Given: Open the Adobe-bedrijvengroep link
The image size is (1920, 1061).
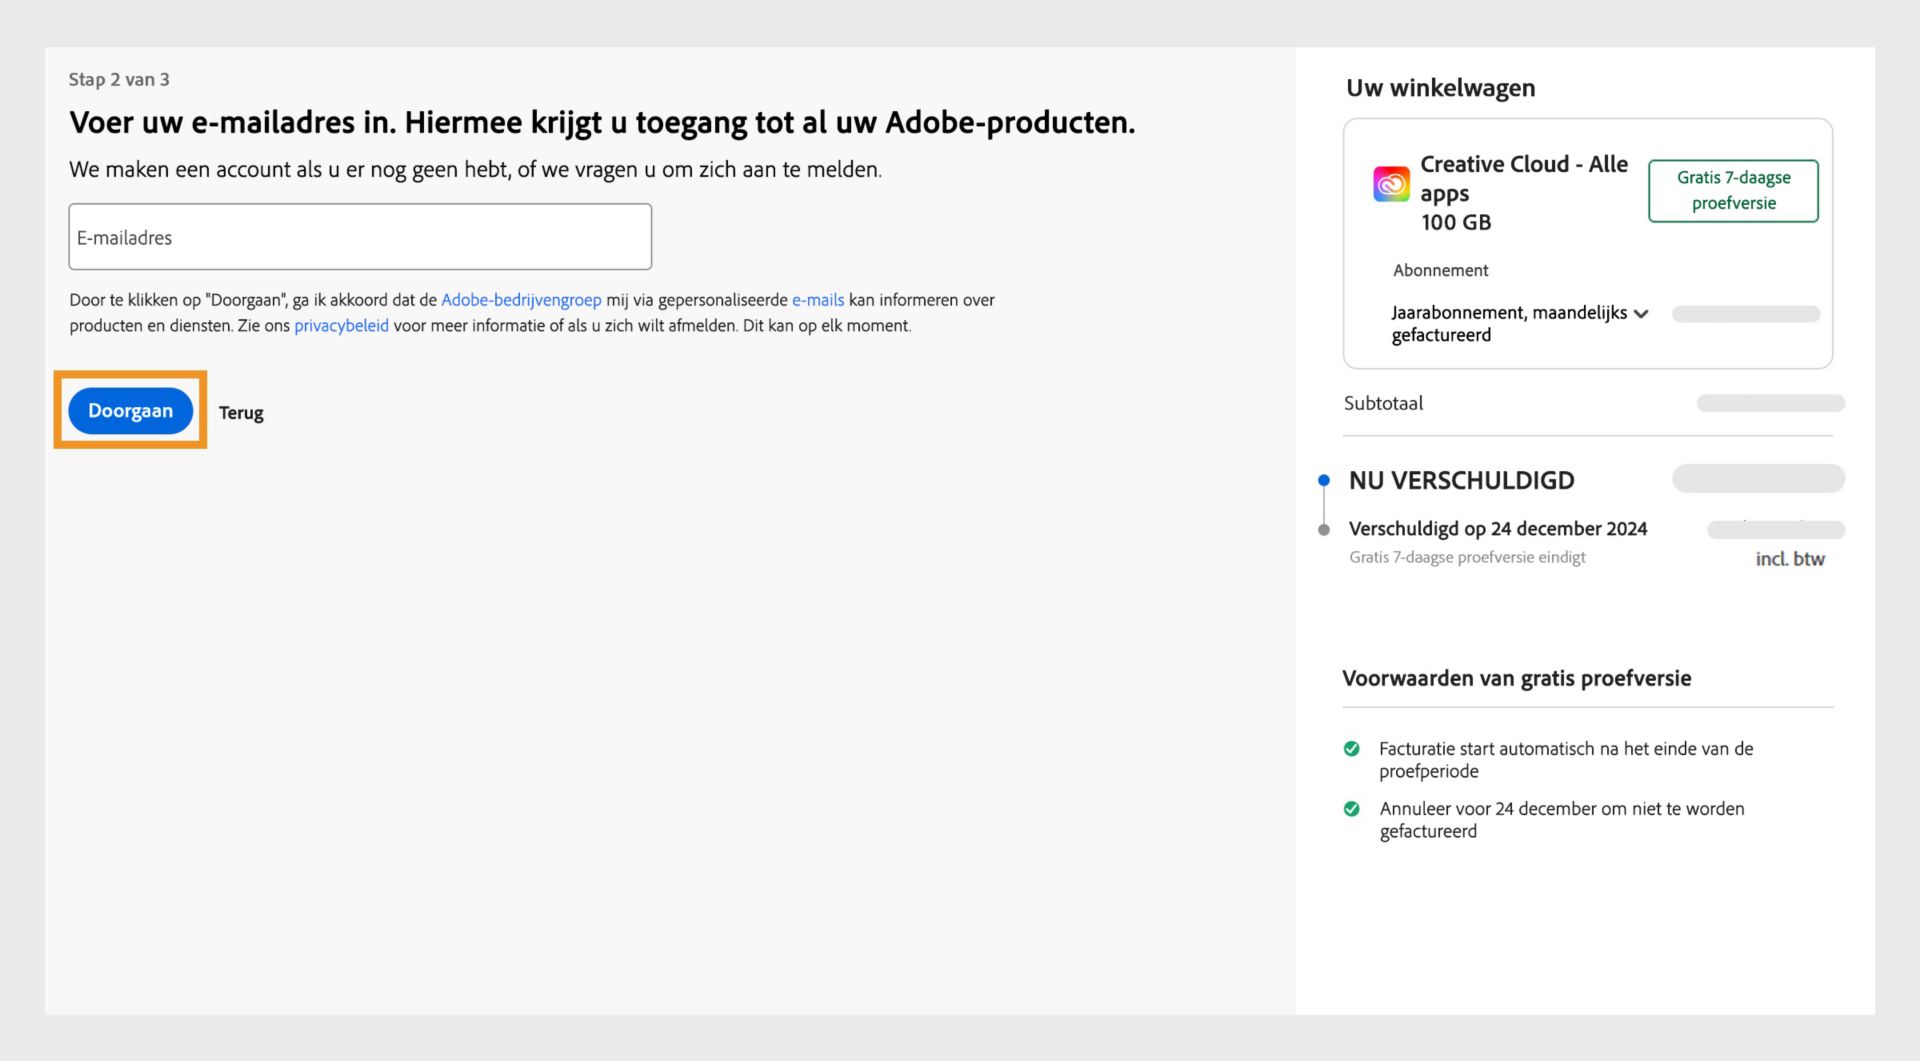Looking at the screenshot, I should 521,300.
